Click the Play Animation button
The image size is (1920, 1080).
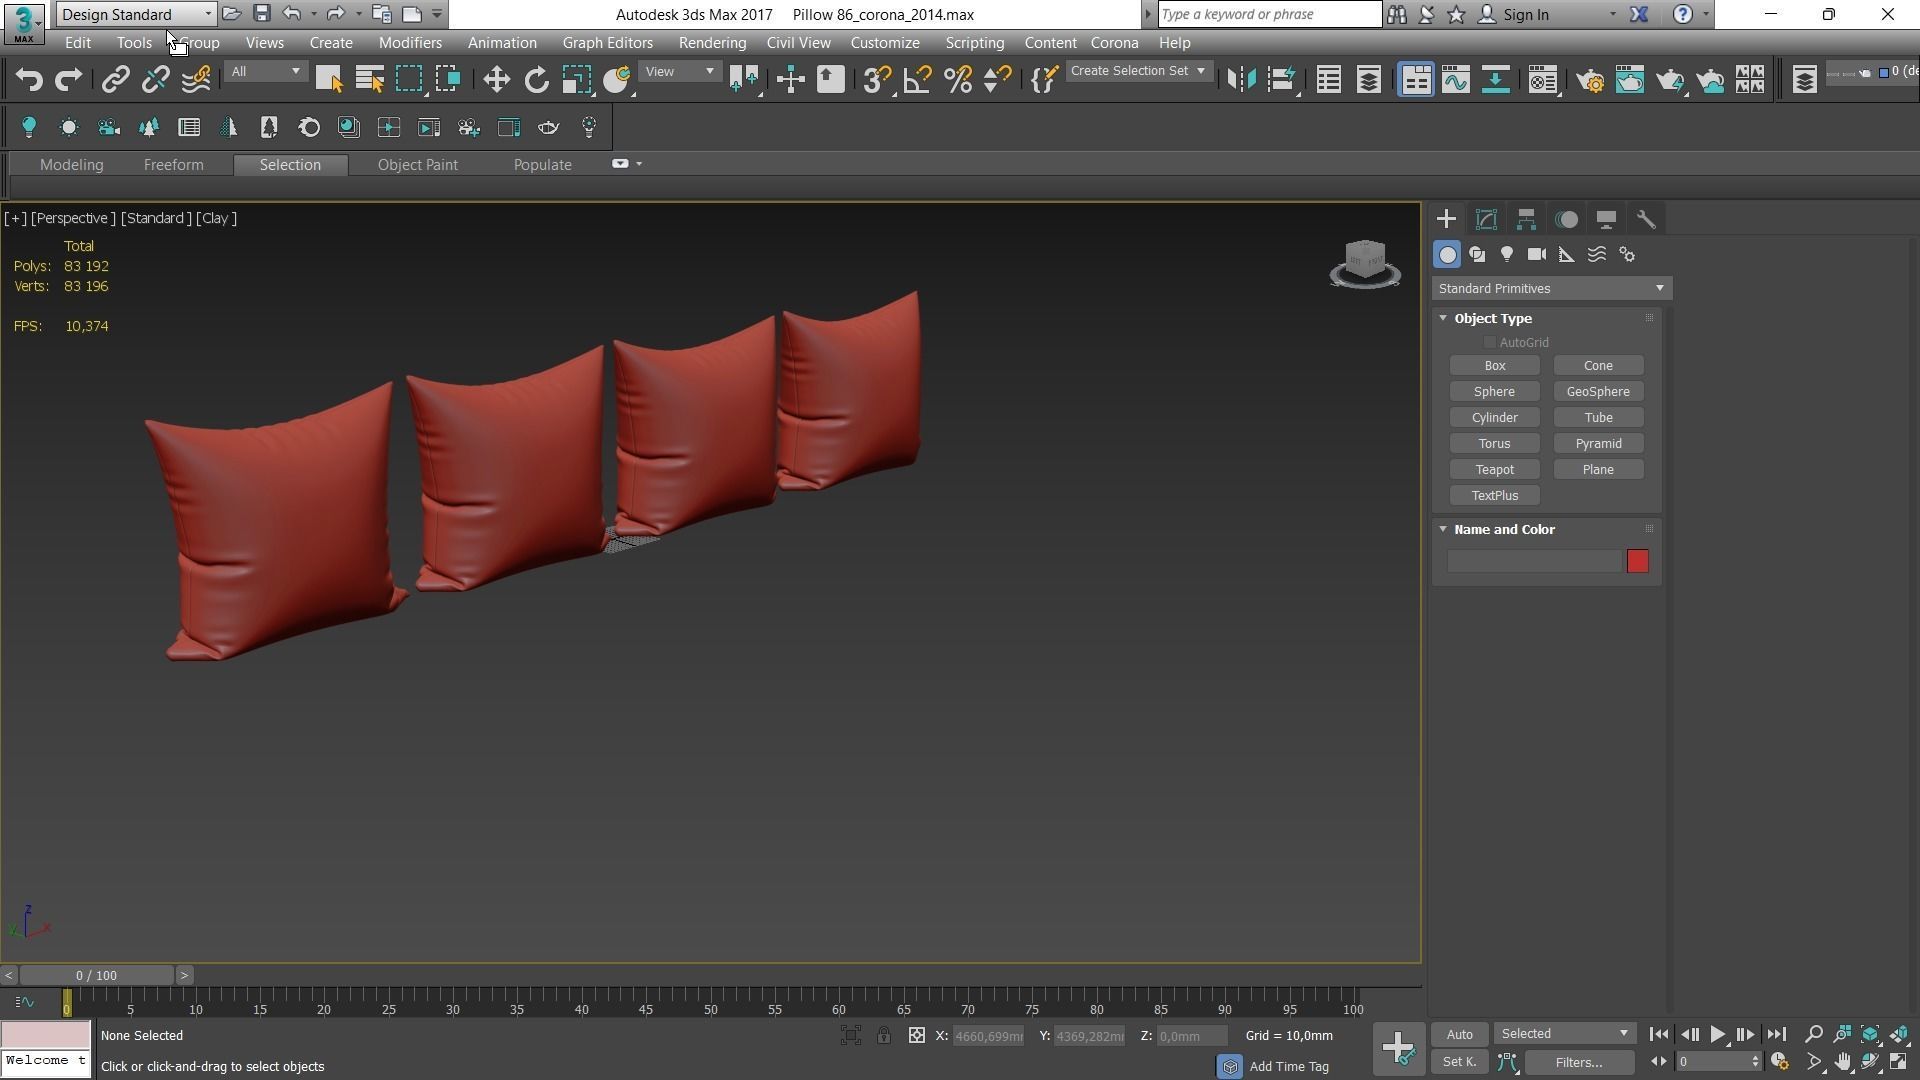tap(1717, 1035)
